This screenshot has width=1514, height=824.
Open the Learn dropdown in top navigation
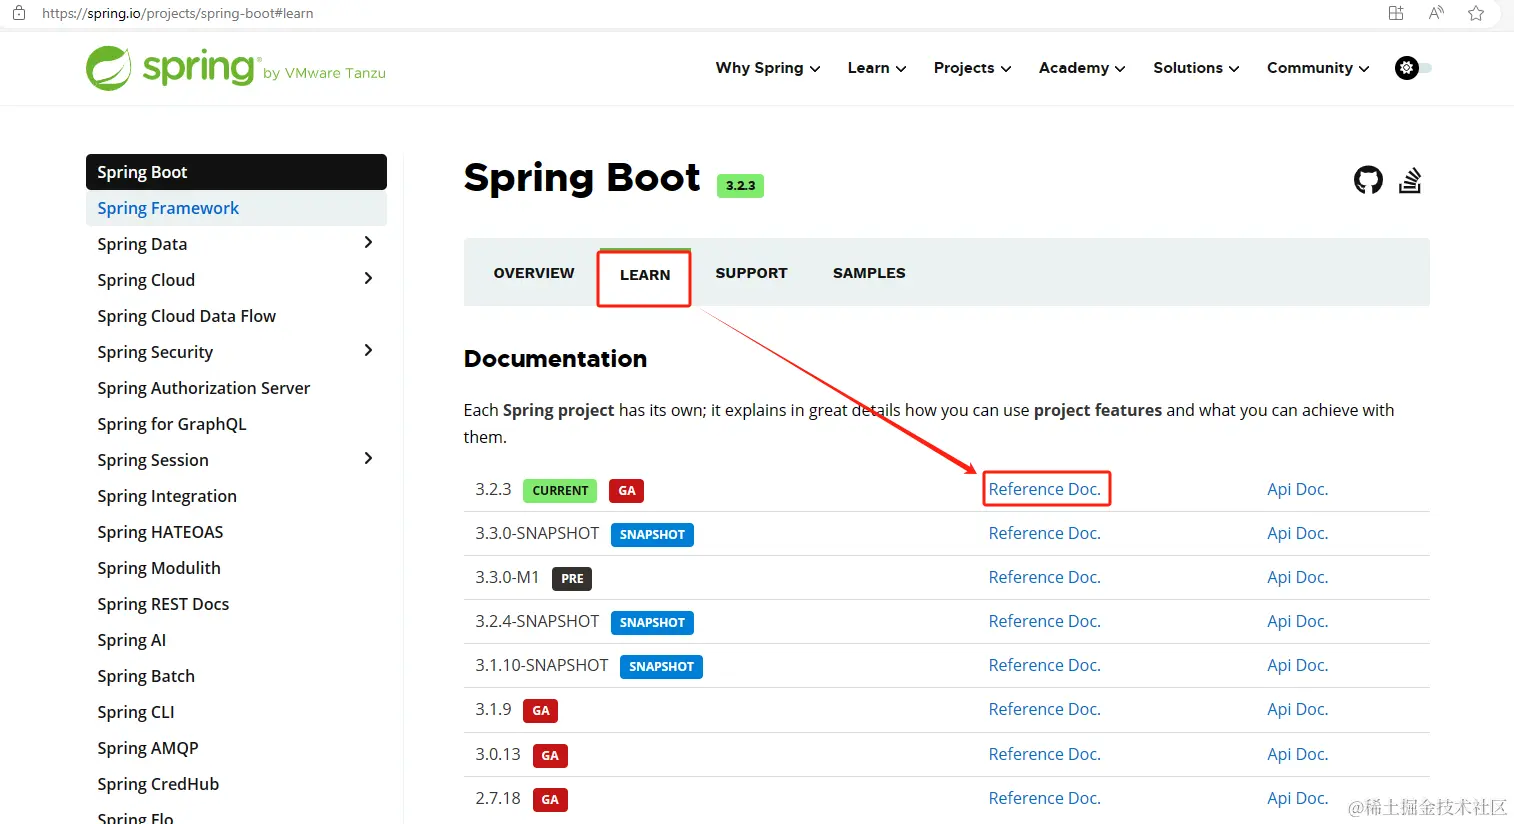pyautogui.click(x=877, y=68)
